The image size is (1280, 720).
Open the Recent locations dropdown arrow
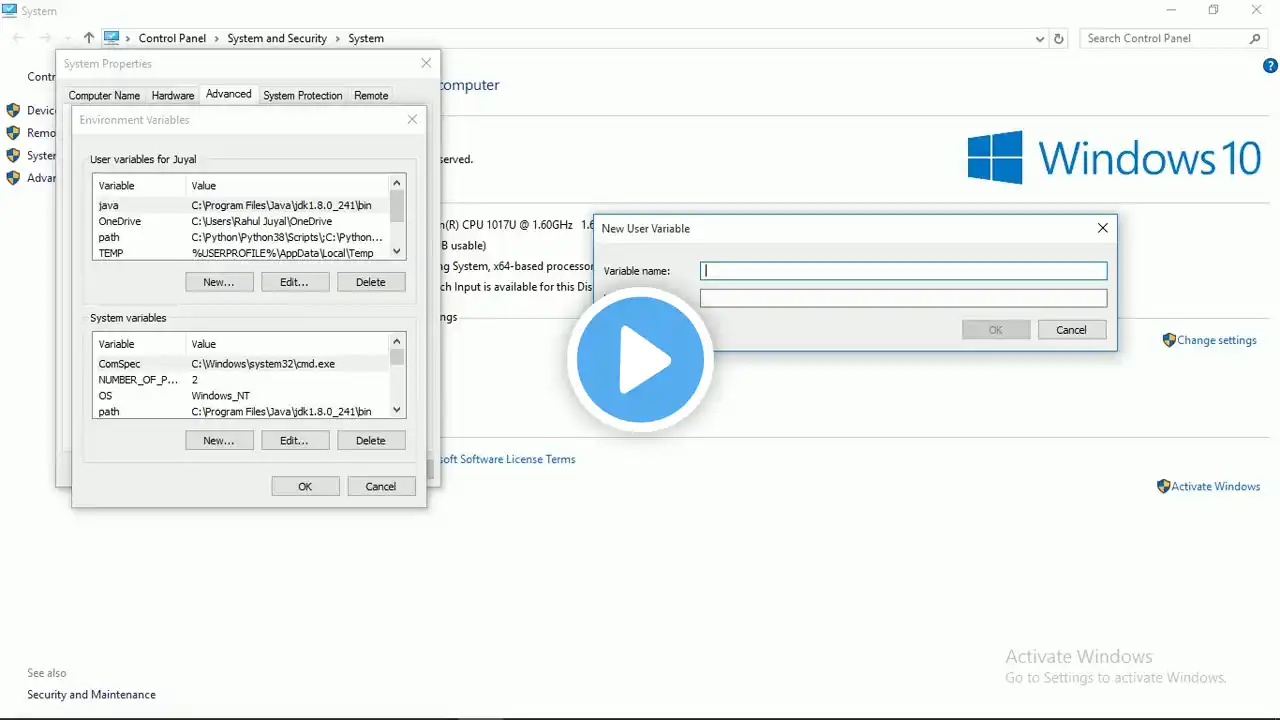pyautogui.click(x=68, y=38)
